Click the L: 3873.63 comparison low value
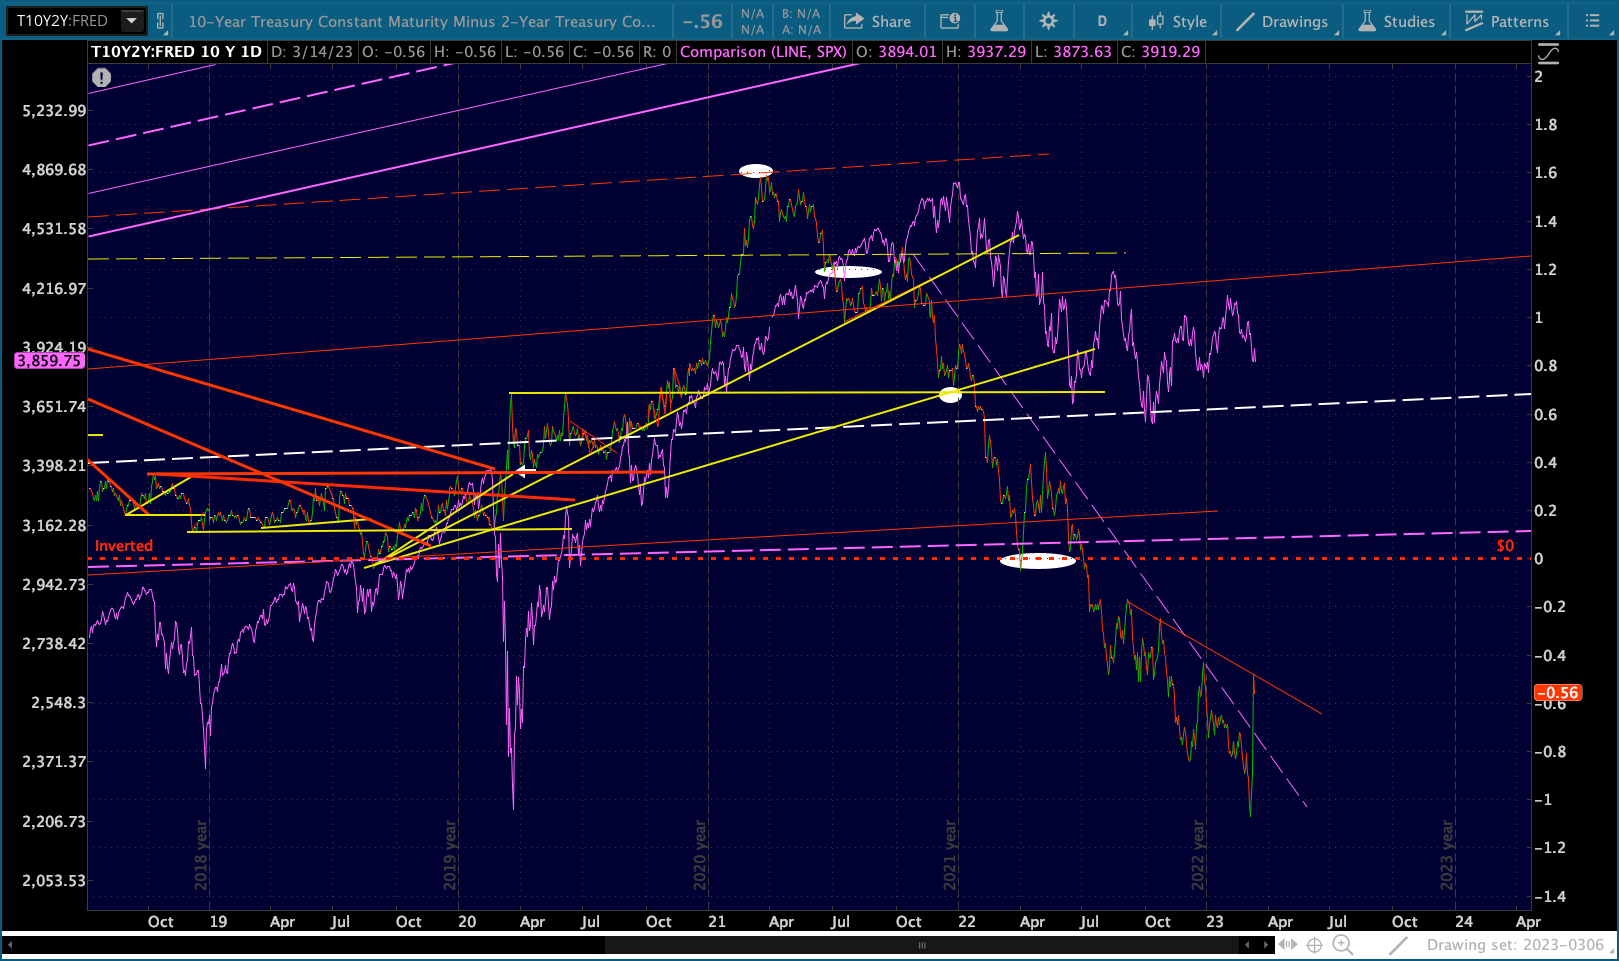The width and height of the screenshot is (1619, 961). (x=1072, y=52)
